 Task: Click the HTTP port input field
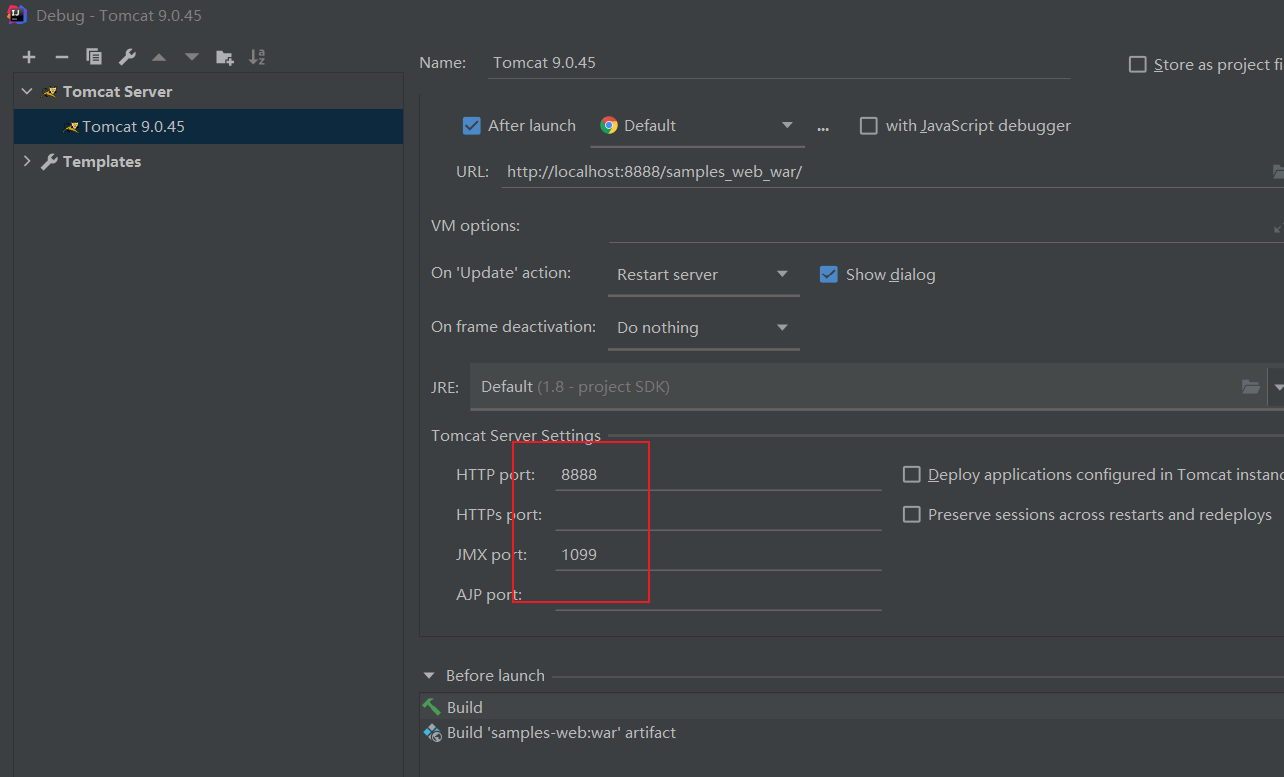[x=717, y=475]
